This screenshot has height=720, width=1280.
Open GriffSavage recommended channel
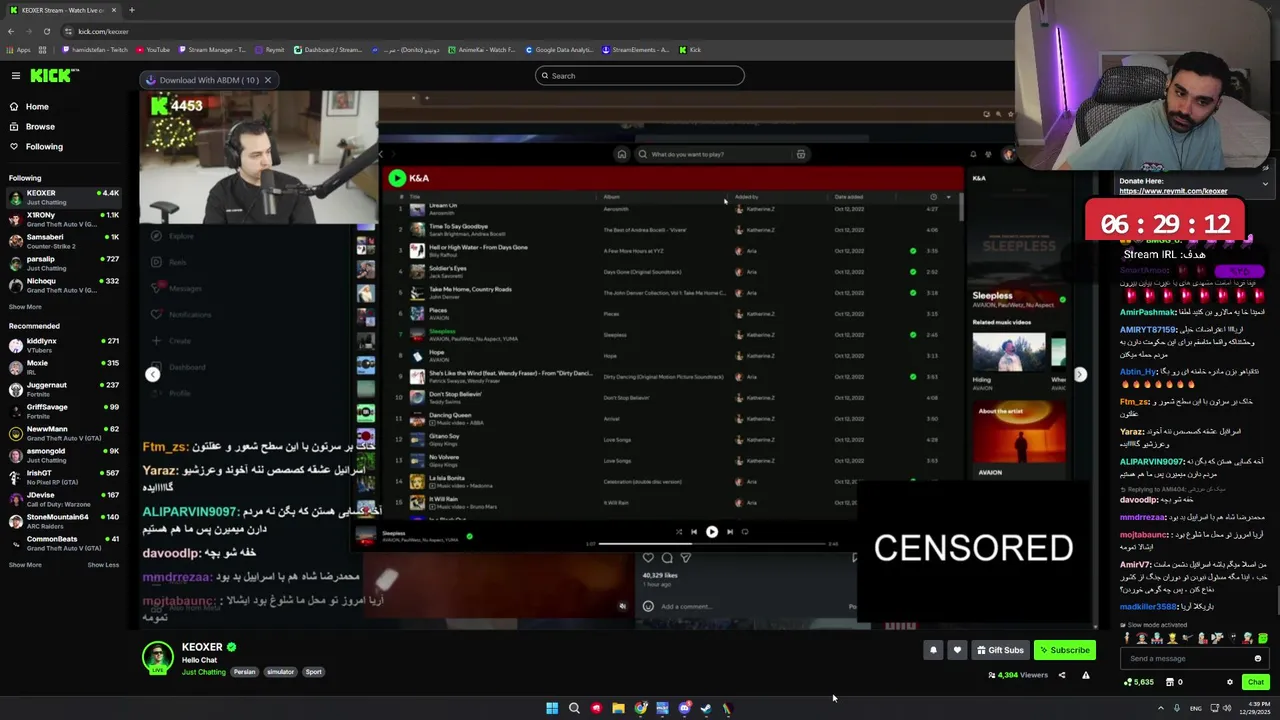(62, 411)
